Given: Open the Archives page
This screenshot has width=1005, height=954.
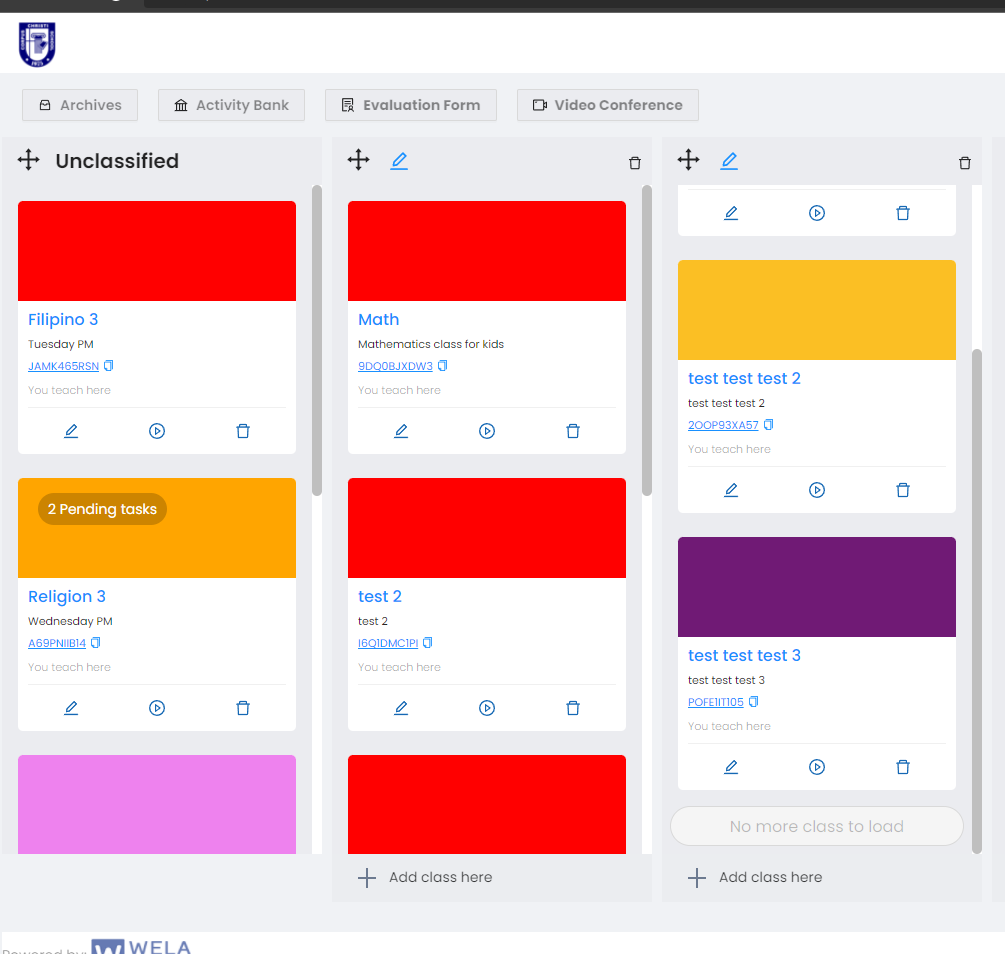Looking at the screenshot, I should pyautogui.click(x=80, y=105).
